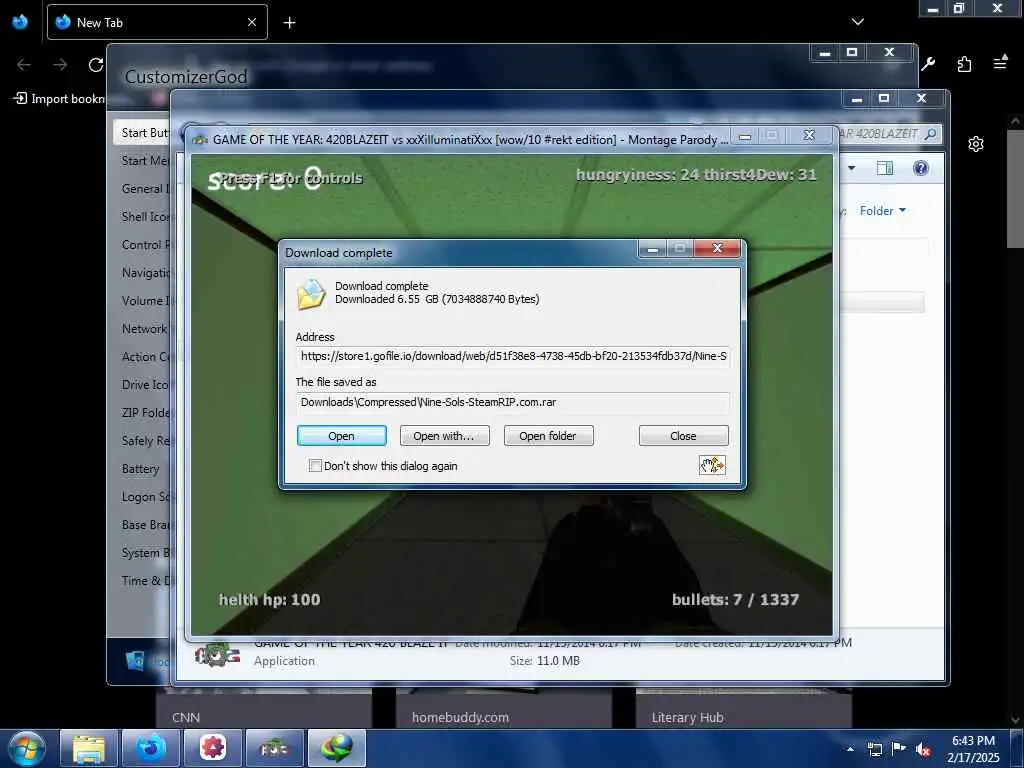This screenshot has width=1024, height=768.
Task: Select Start Menu in CustomizerGod sidebar
Action: pos(144,161)
